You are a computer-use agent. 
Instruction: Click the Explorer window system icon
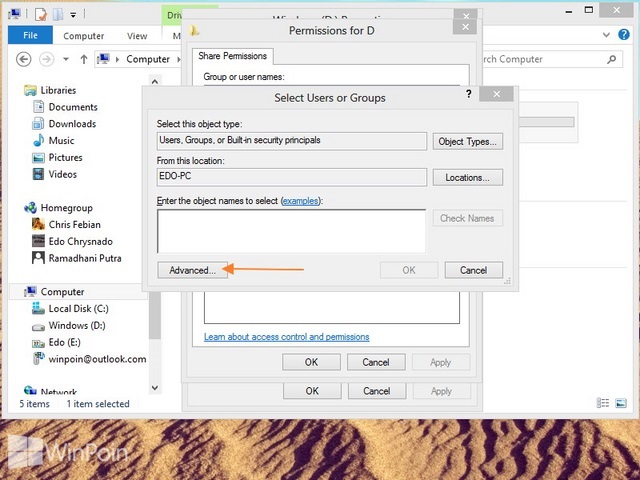tap(15, 15)
